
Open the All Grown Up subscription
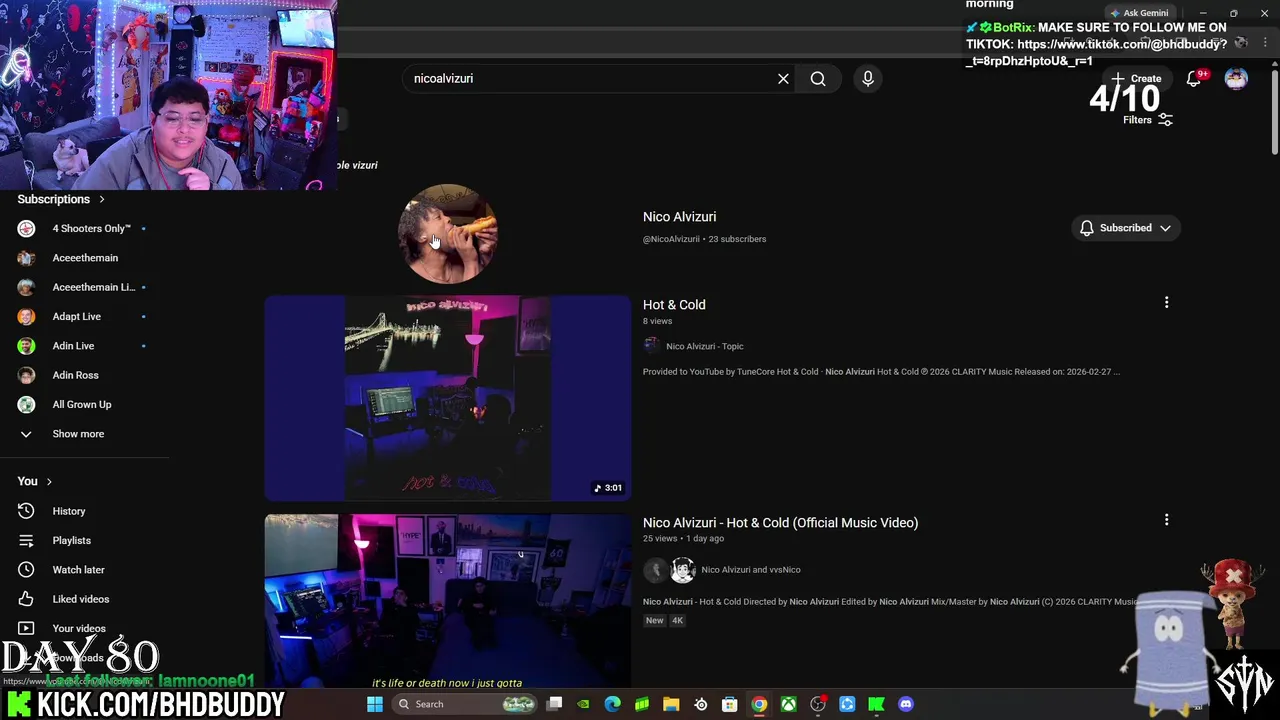[84, 405]
